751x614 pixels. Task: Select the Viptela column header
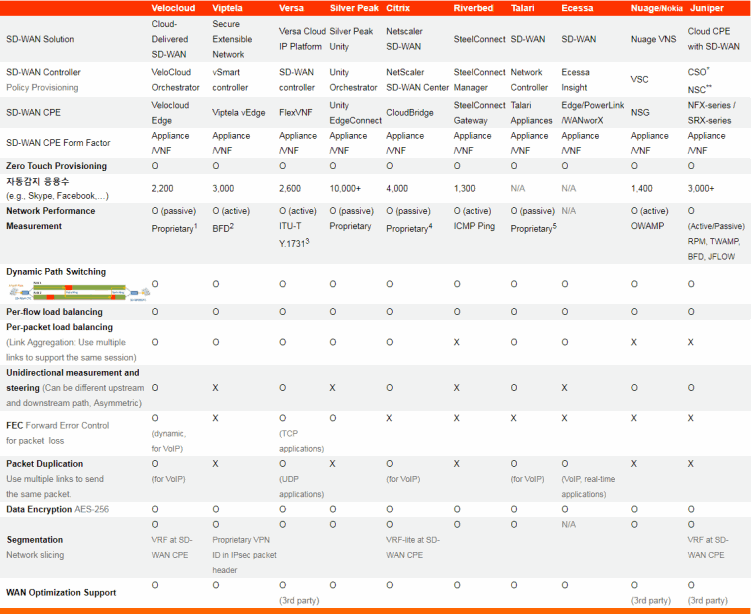click(228, 8)
